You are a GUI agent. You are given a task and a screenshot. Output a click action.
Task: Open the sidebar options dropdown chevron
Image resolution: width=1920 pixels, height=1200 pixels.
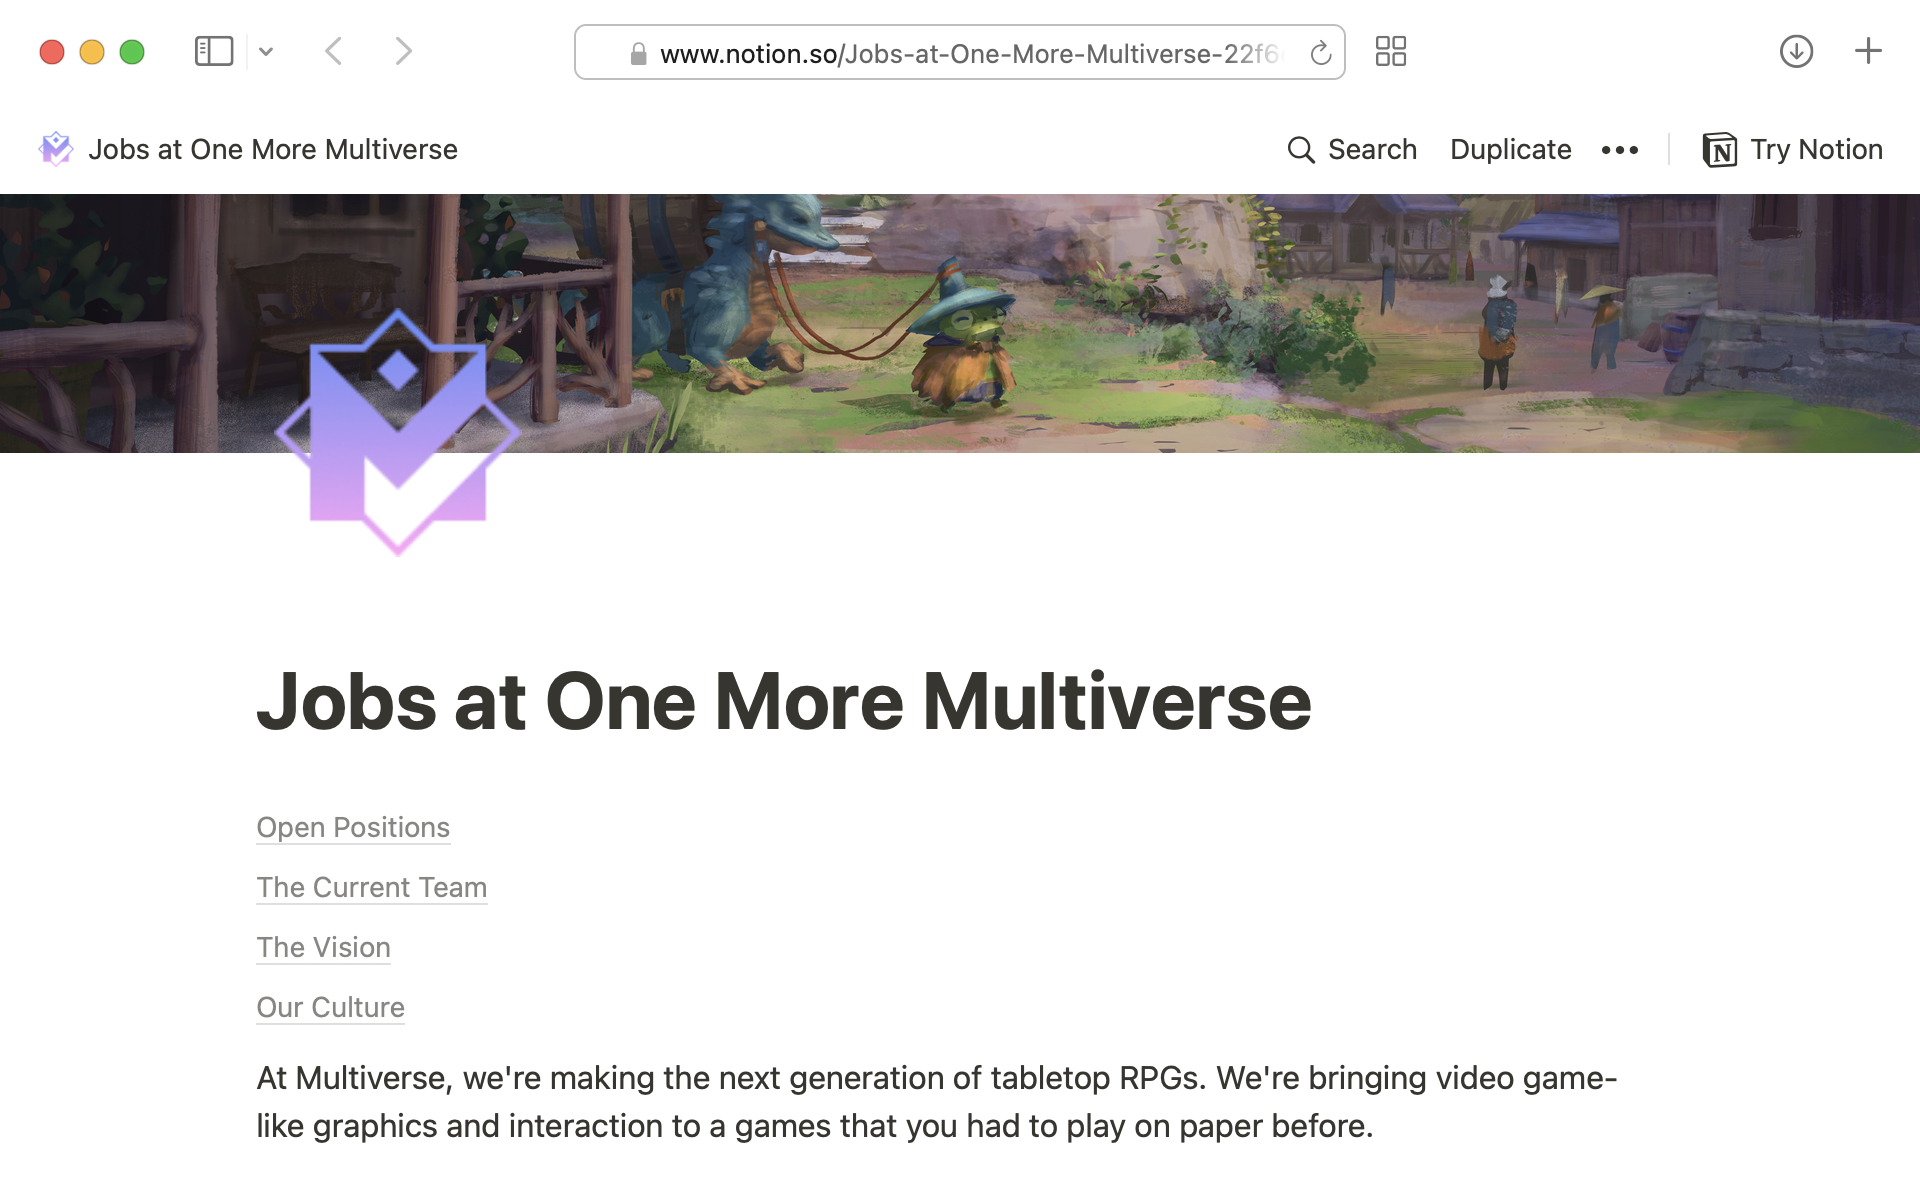[x=266, y=51]
